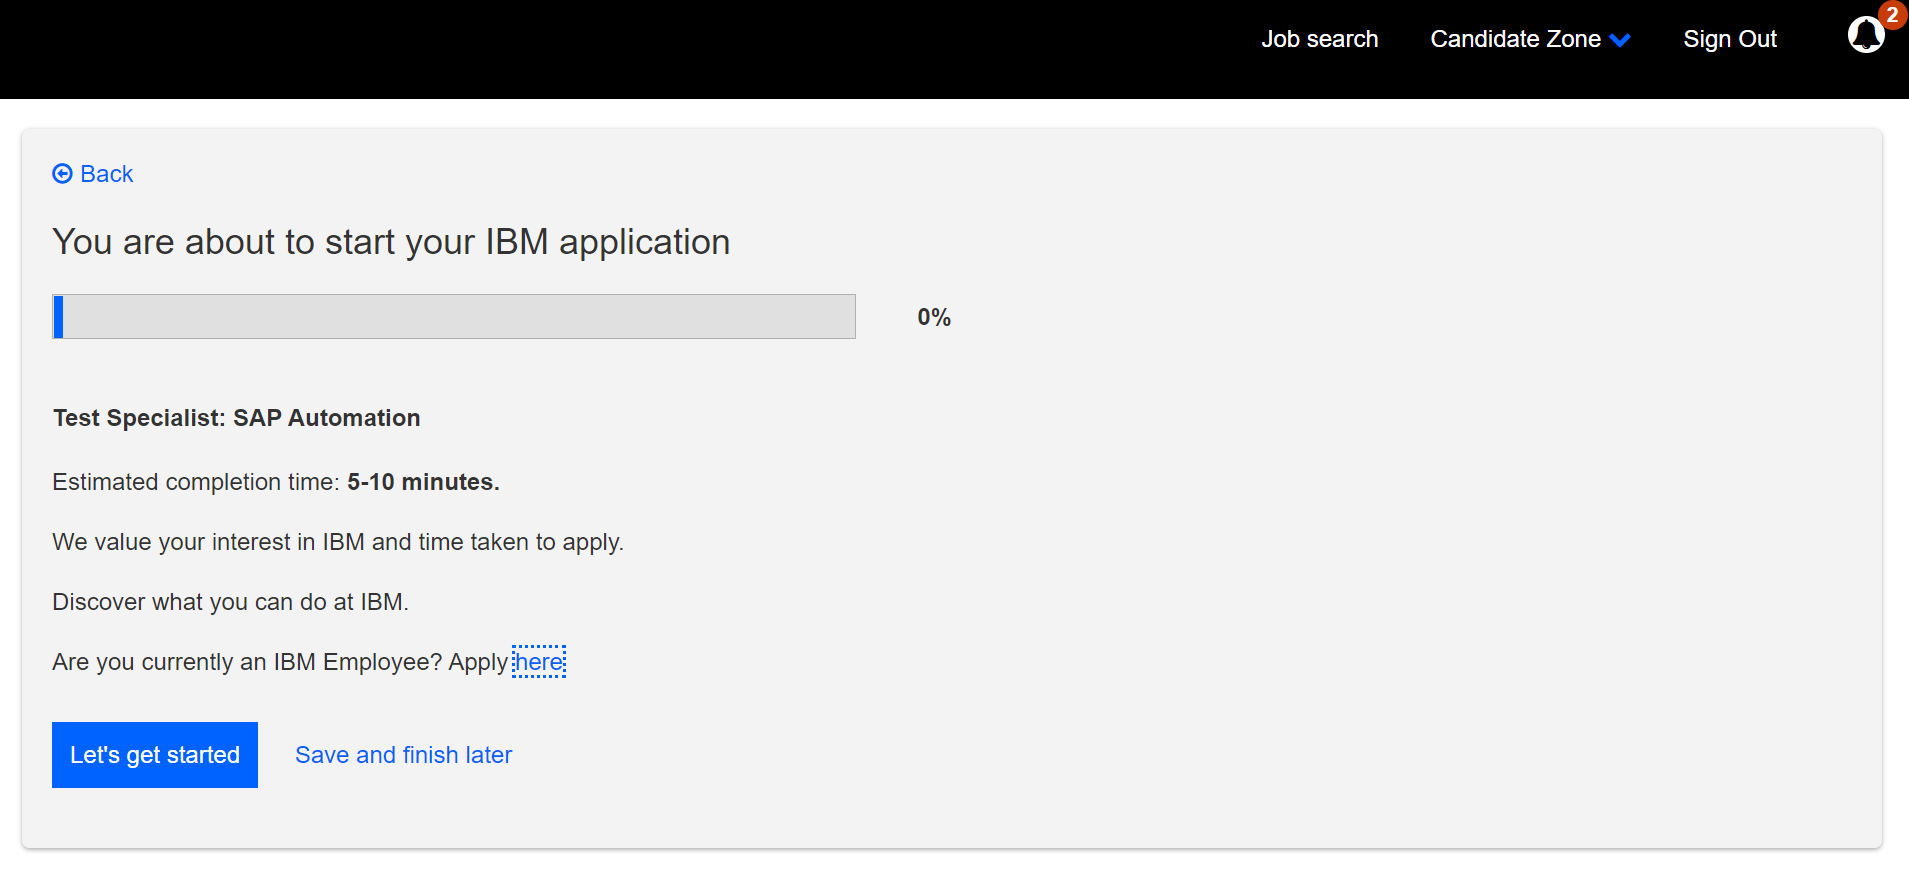Viewport: 1909px width, 891px height.
Task: Choose Save and finish later
Action: point(403,755)
